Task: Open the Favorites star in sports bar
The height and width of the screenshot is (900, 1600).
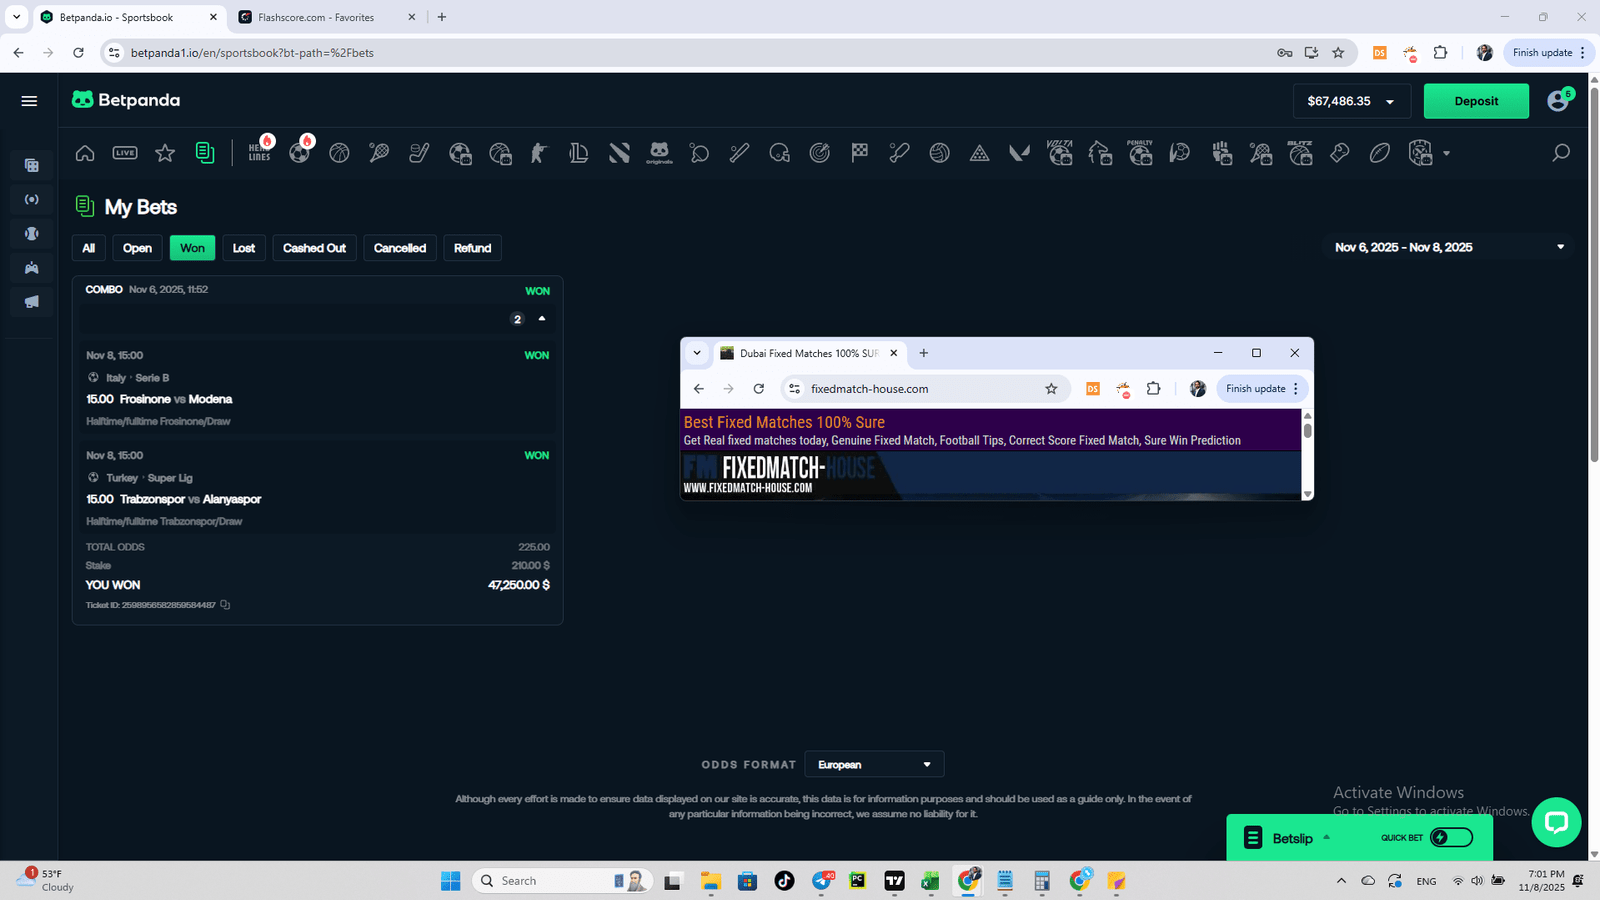Action: 165,153
